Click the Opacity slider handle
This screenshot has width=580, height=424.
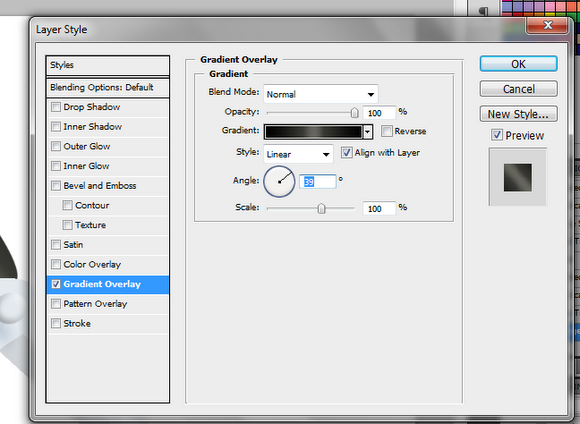pyautogui.click(x=354, y=112)
